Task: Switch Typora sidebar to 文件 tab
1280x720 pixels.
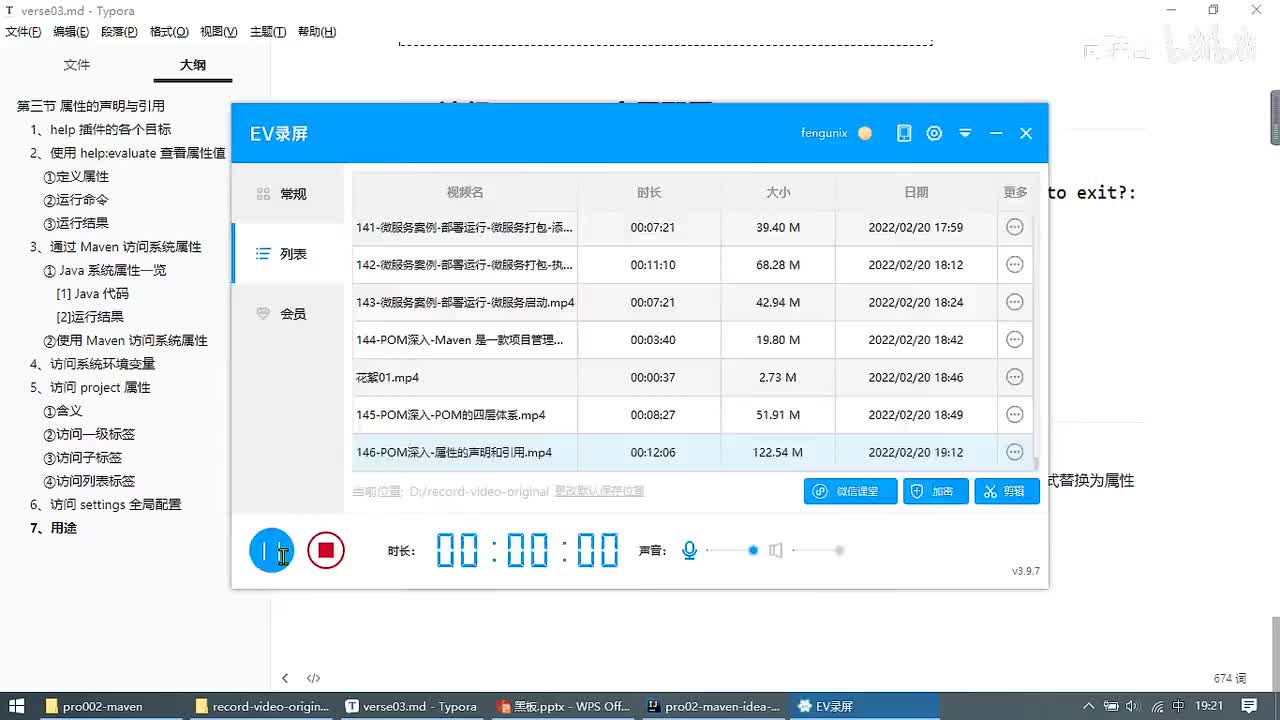Action: [x=77, y=65]
